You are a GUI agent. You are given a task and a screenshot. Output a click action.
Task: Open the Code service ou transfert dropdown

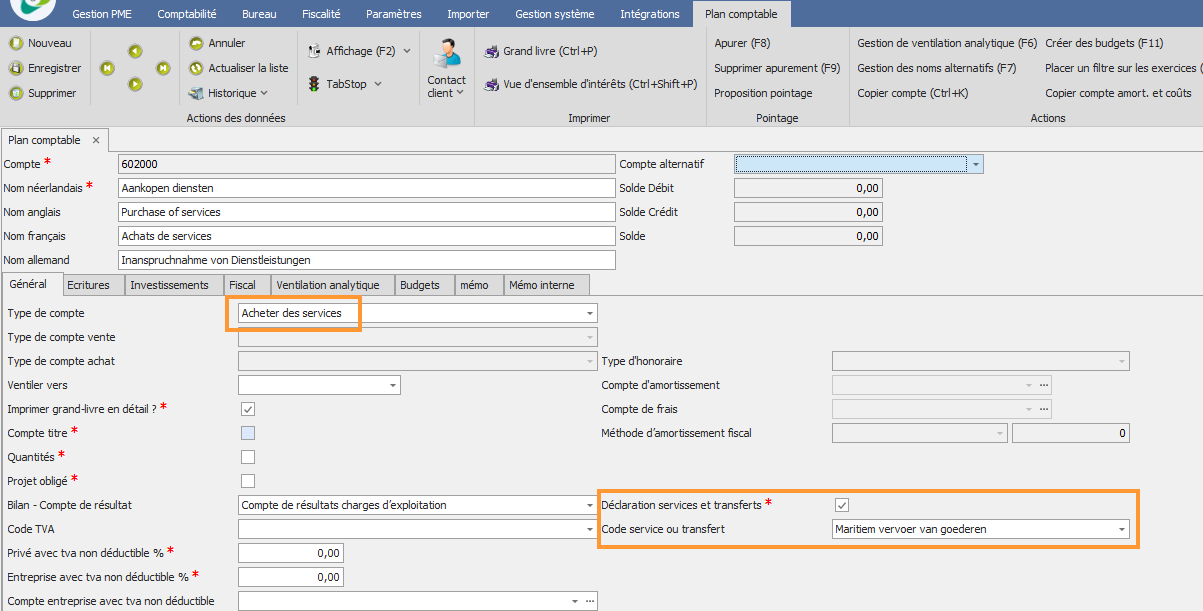click(x=1122, y=529)
